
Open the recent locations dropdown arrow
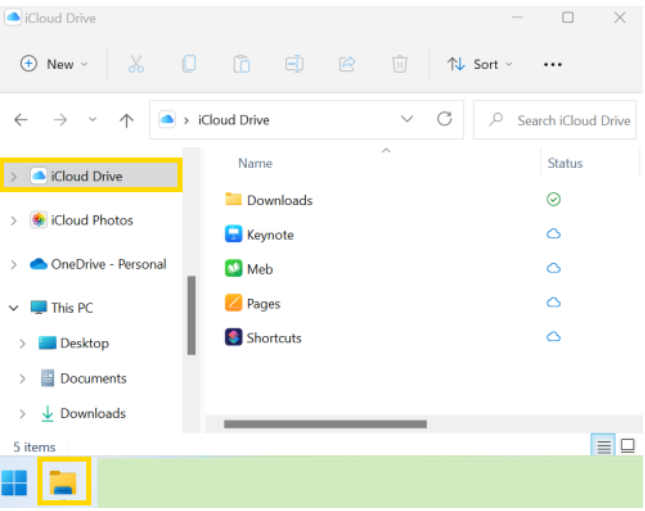tap(93, 120)
